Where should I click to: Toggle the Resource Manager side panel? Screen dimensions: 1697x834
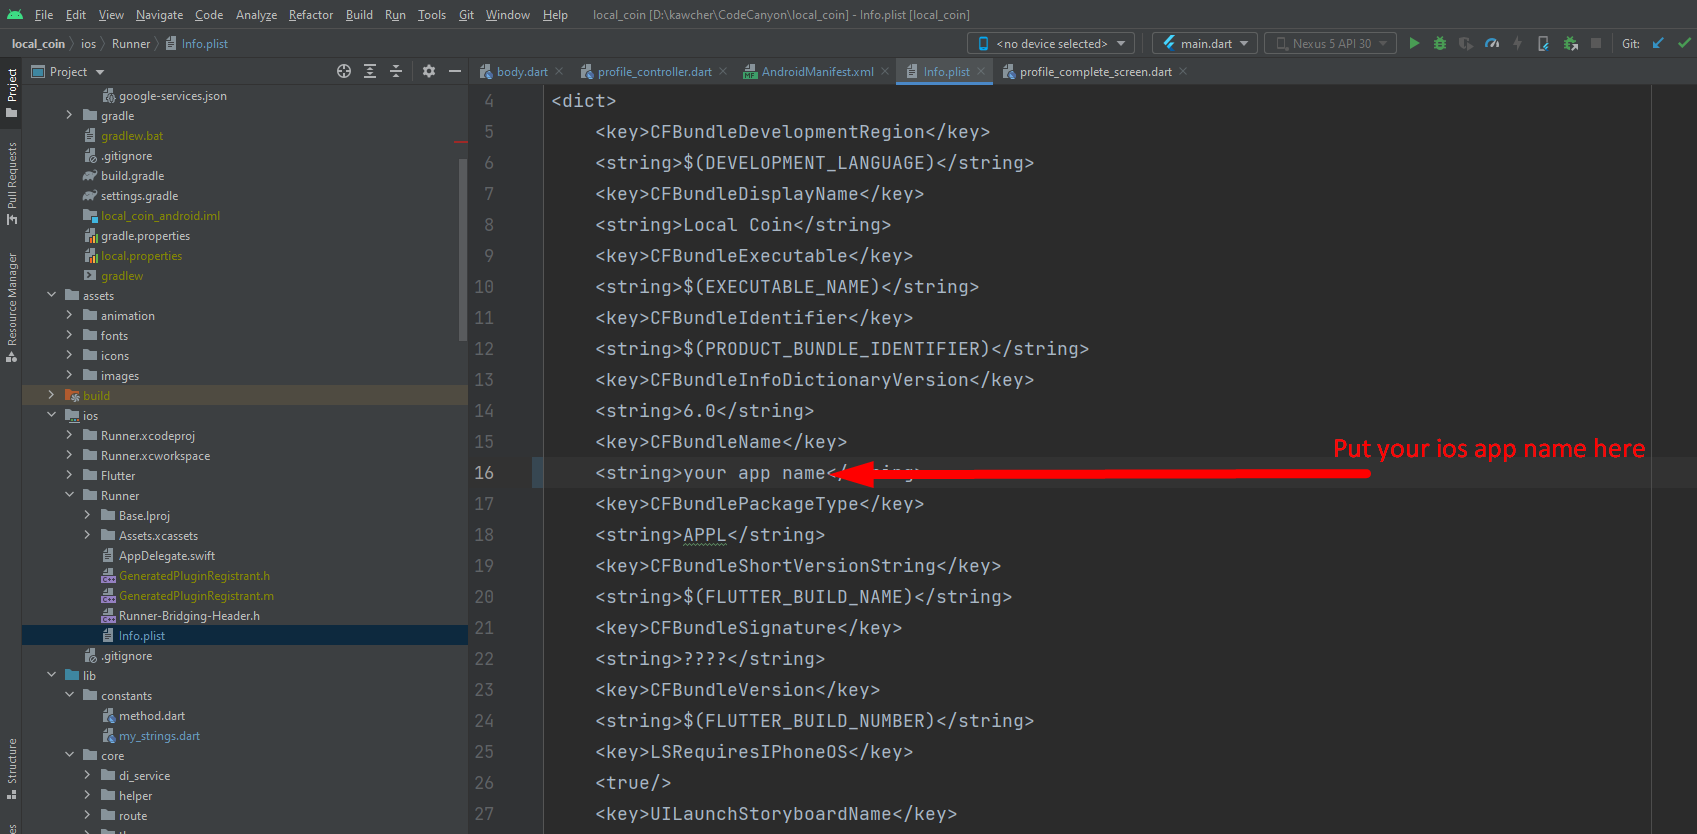pos(12,300)
